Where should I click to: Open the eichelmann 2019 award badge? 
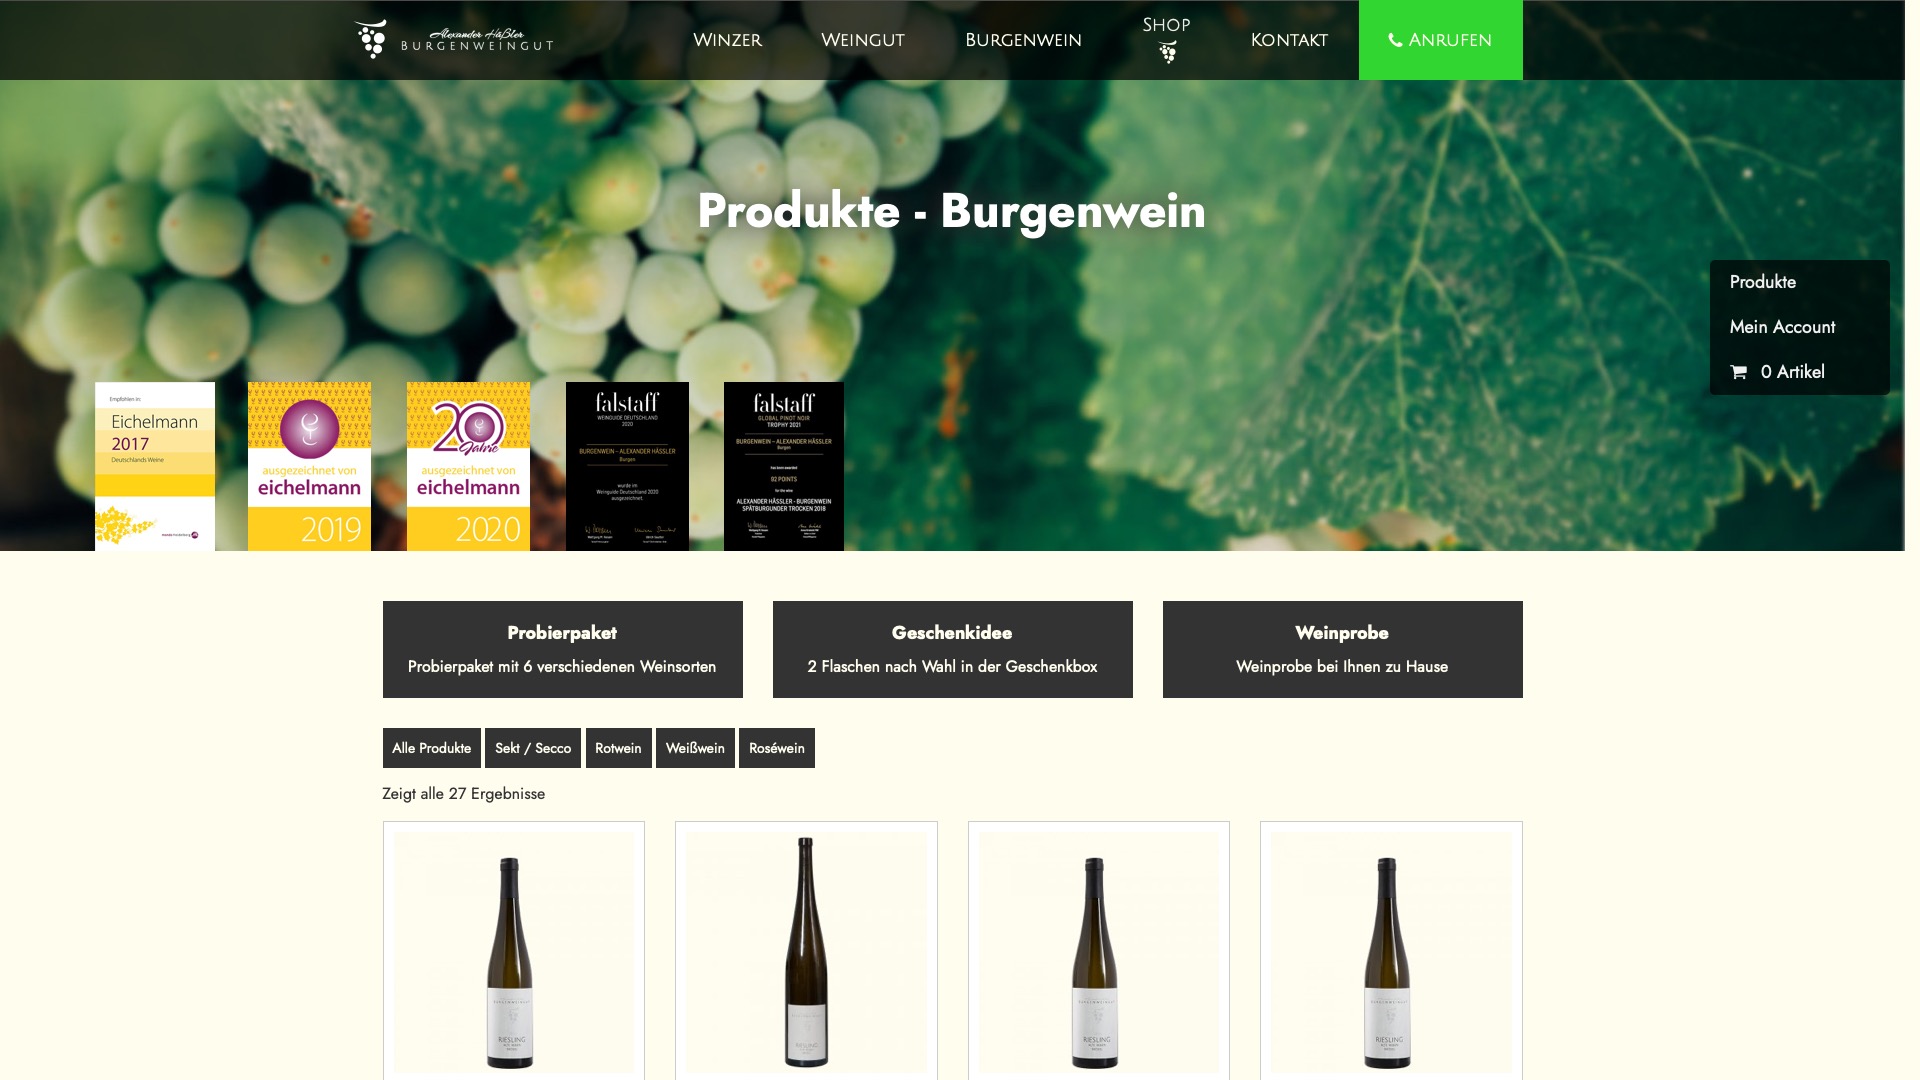tap(309, 466)
